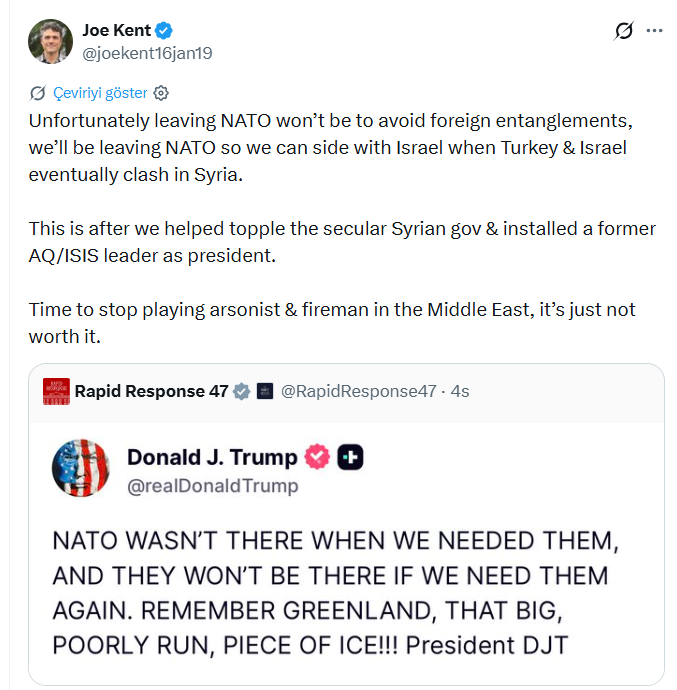Click the Rapid Response 47 avatar
Viewport: 677px width, 690px height.
click(x=56, y=391)
